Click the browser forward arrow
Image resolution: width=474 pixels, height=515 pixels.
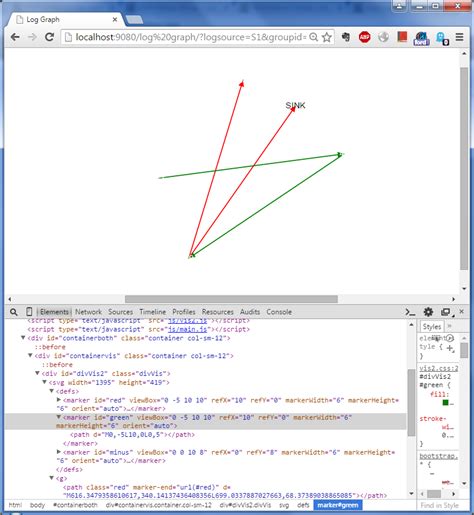[x=32, y=37]
